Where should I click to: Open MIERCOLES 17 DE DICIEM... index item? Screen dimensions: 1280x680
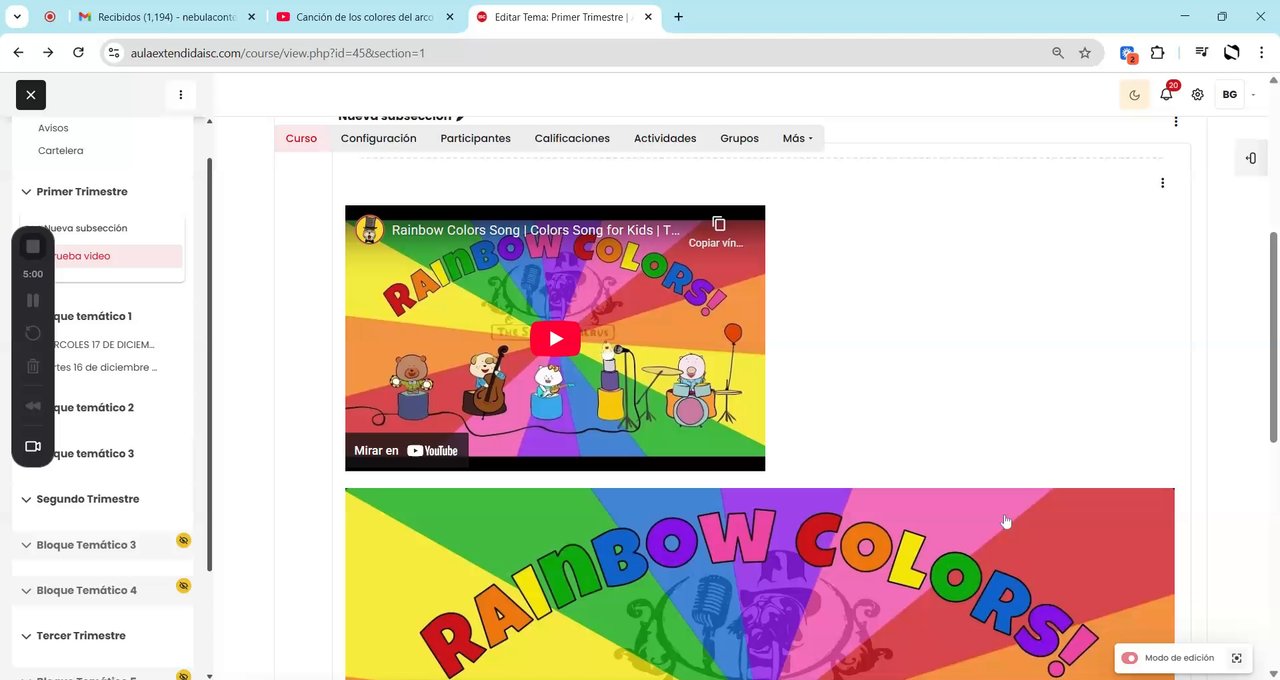pyautogui.click(x=103, y=344)
